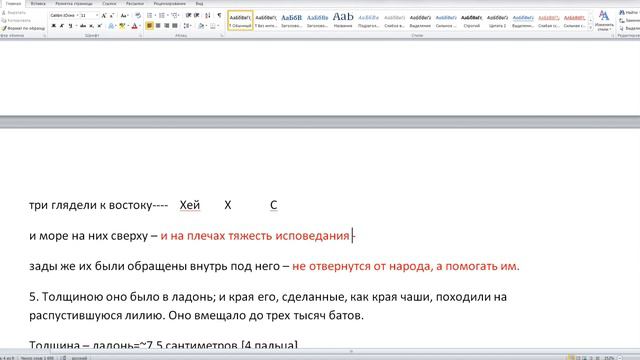
Task: Click red text 'тяжесть исповедания'
Action: click(289, 236)
